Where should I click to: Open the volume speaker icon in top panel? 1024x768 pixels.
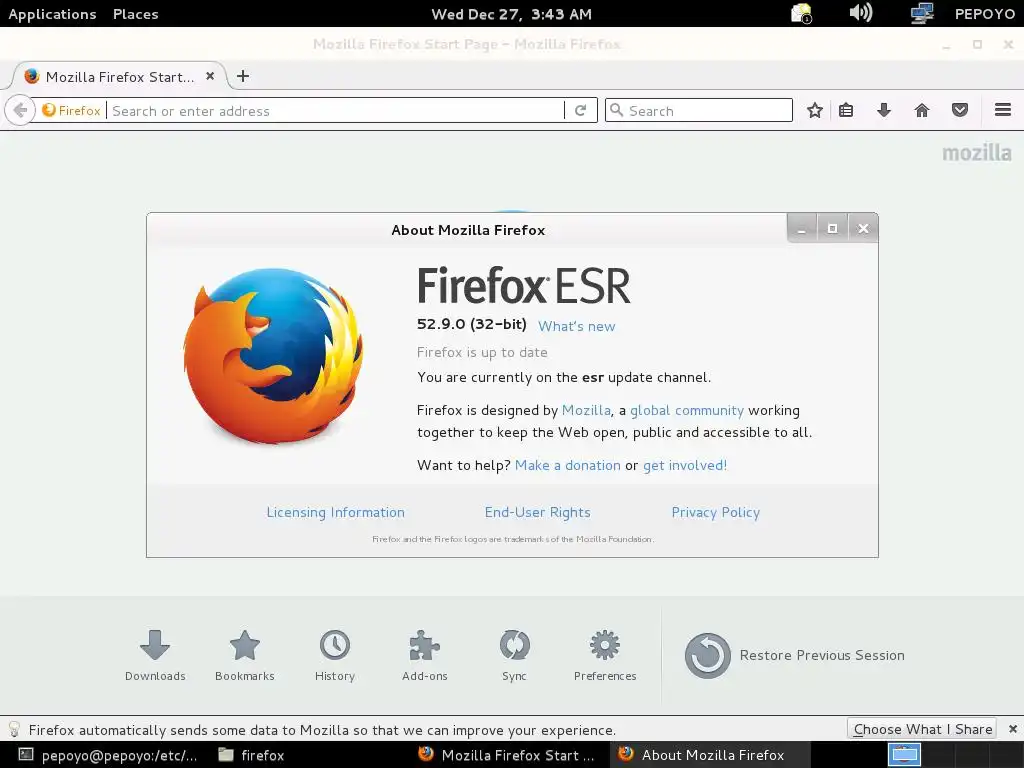click(x=861, y=12)
